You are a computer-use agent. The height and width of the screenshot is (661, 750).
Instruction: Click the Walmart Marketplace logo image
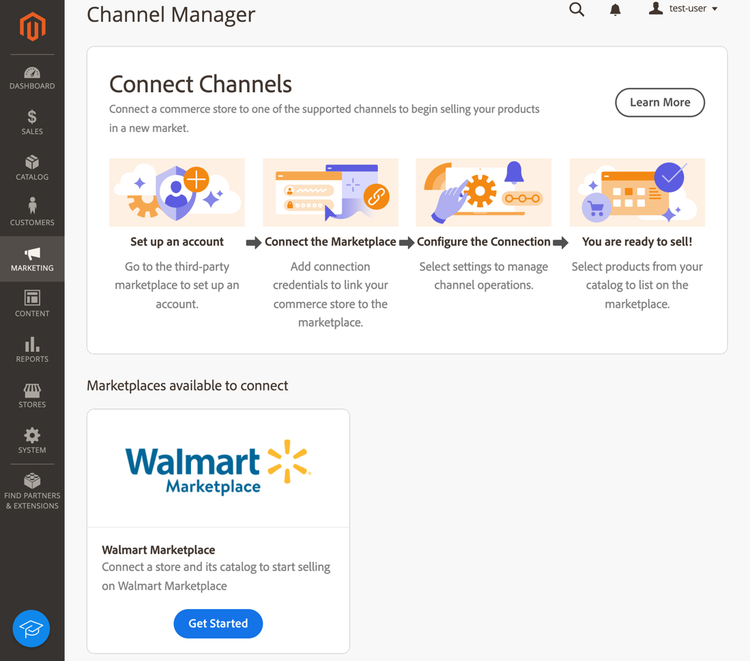218,467
